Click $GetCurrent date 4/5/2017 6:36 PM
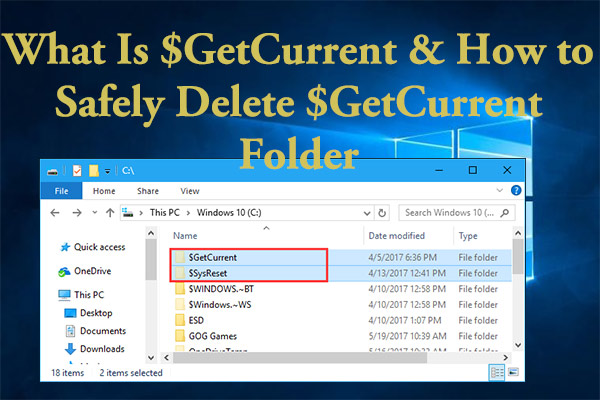Screen dimensions: 600x400 tap(402, 258)
